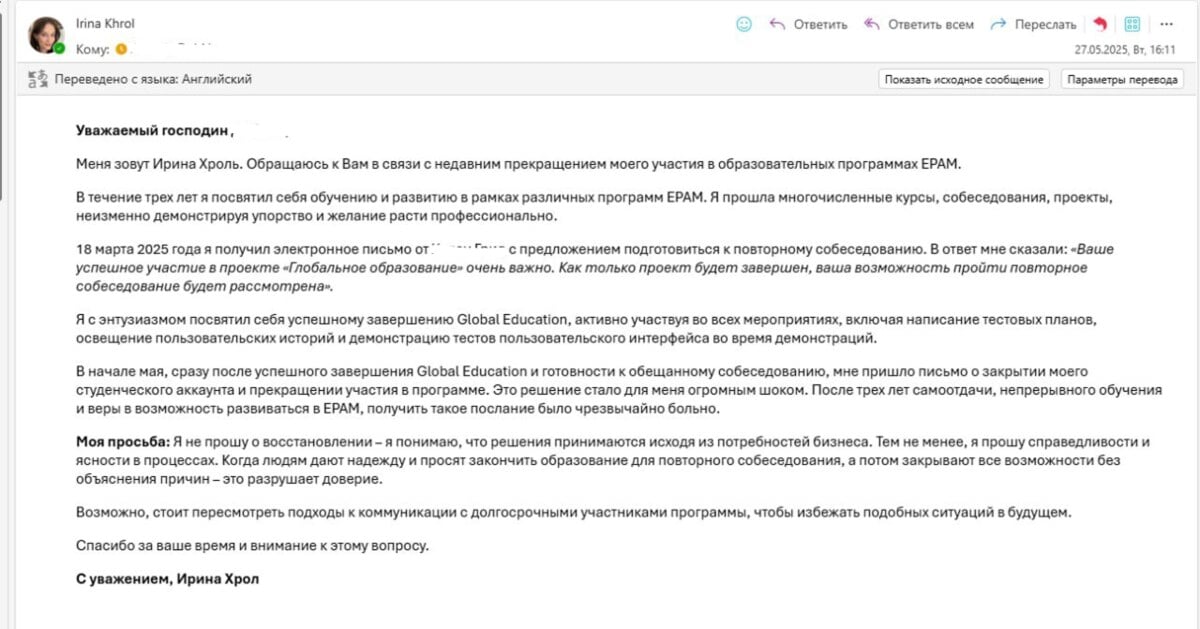Click the translator icon in translation bar
This screenshot has height=629, width=1200.
39,79
